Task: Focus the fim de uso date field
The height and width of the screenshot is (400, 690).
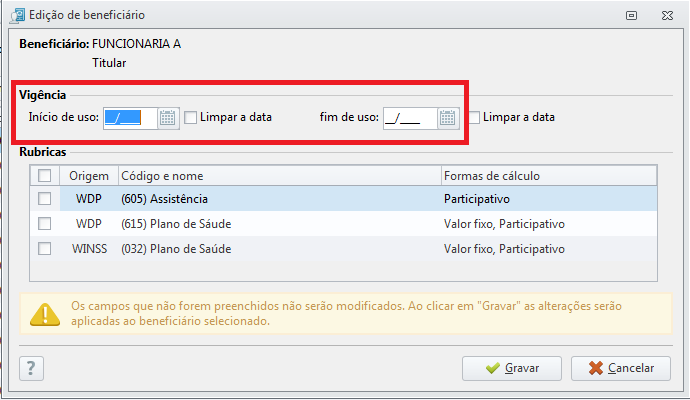Action: 411,118
